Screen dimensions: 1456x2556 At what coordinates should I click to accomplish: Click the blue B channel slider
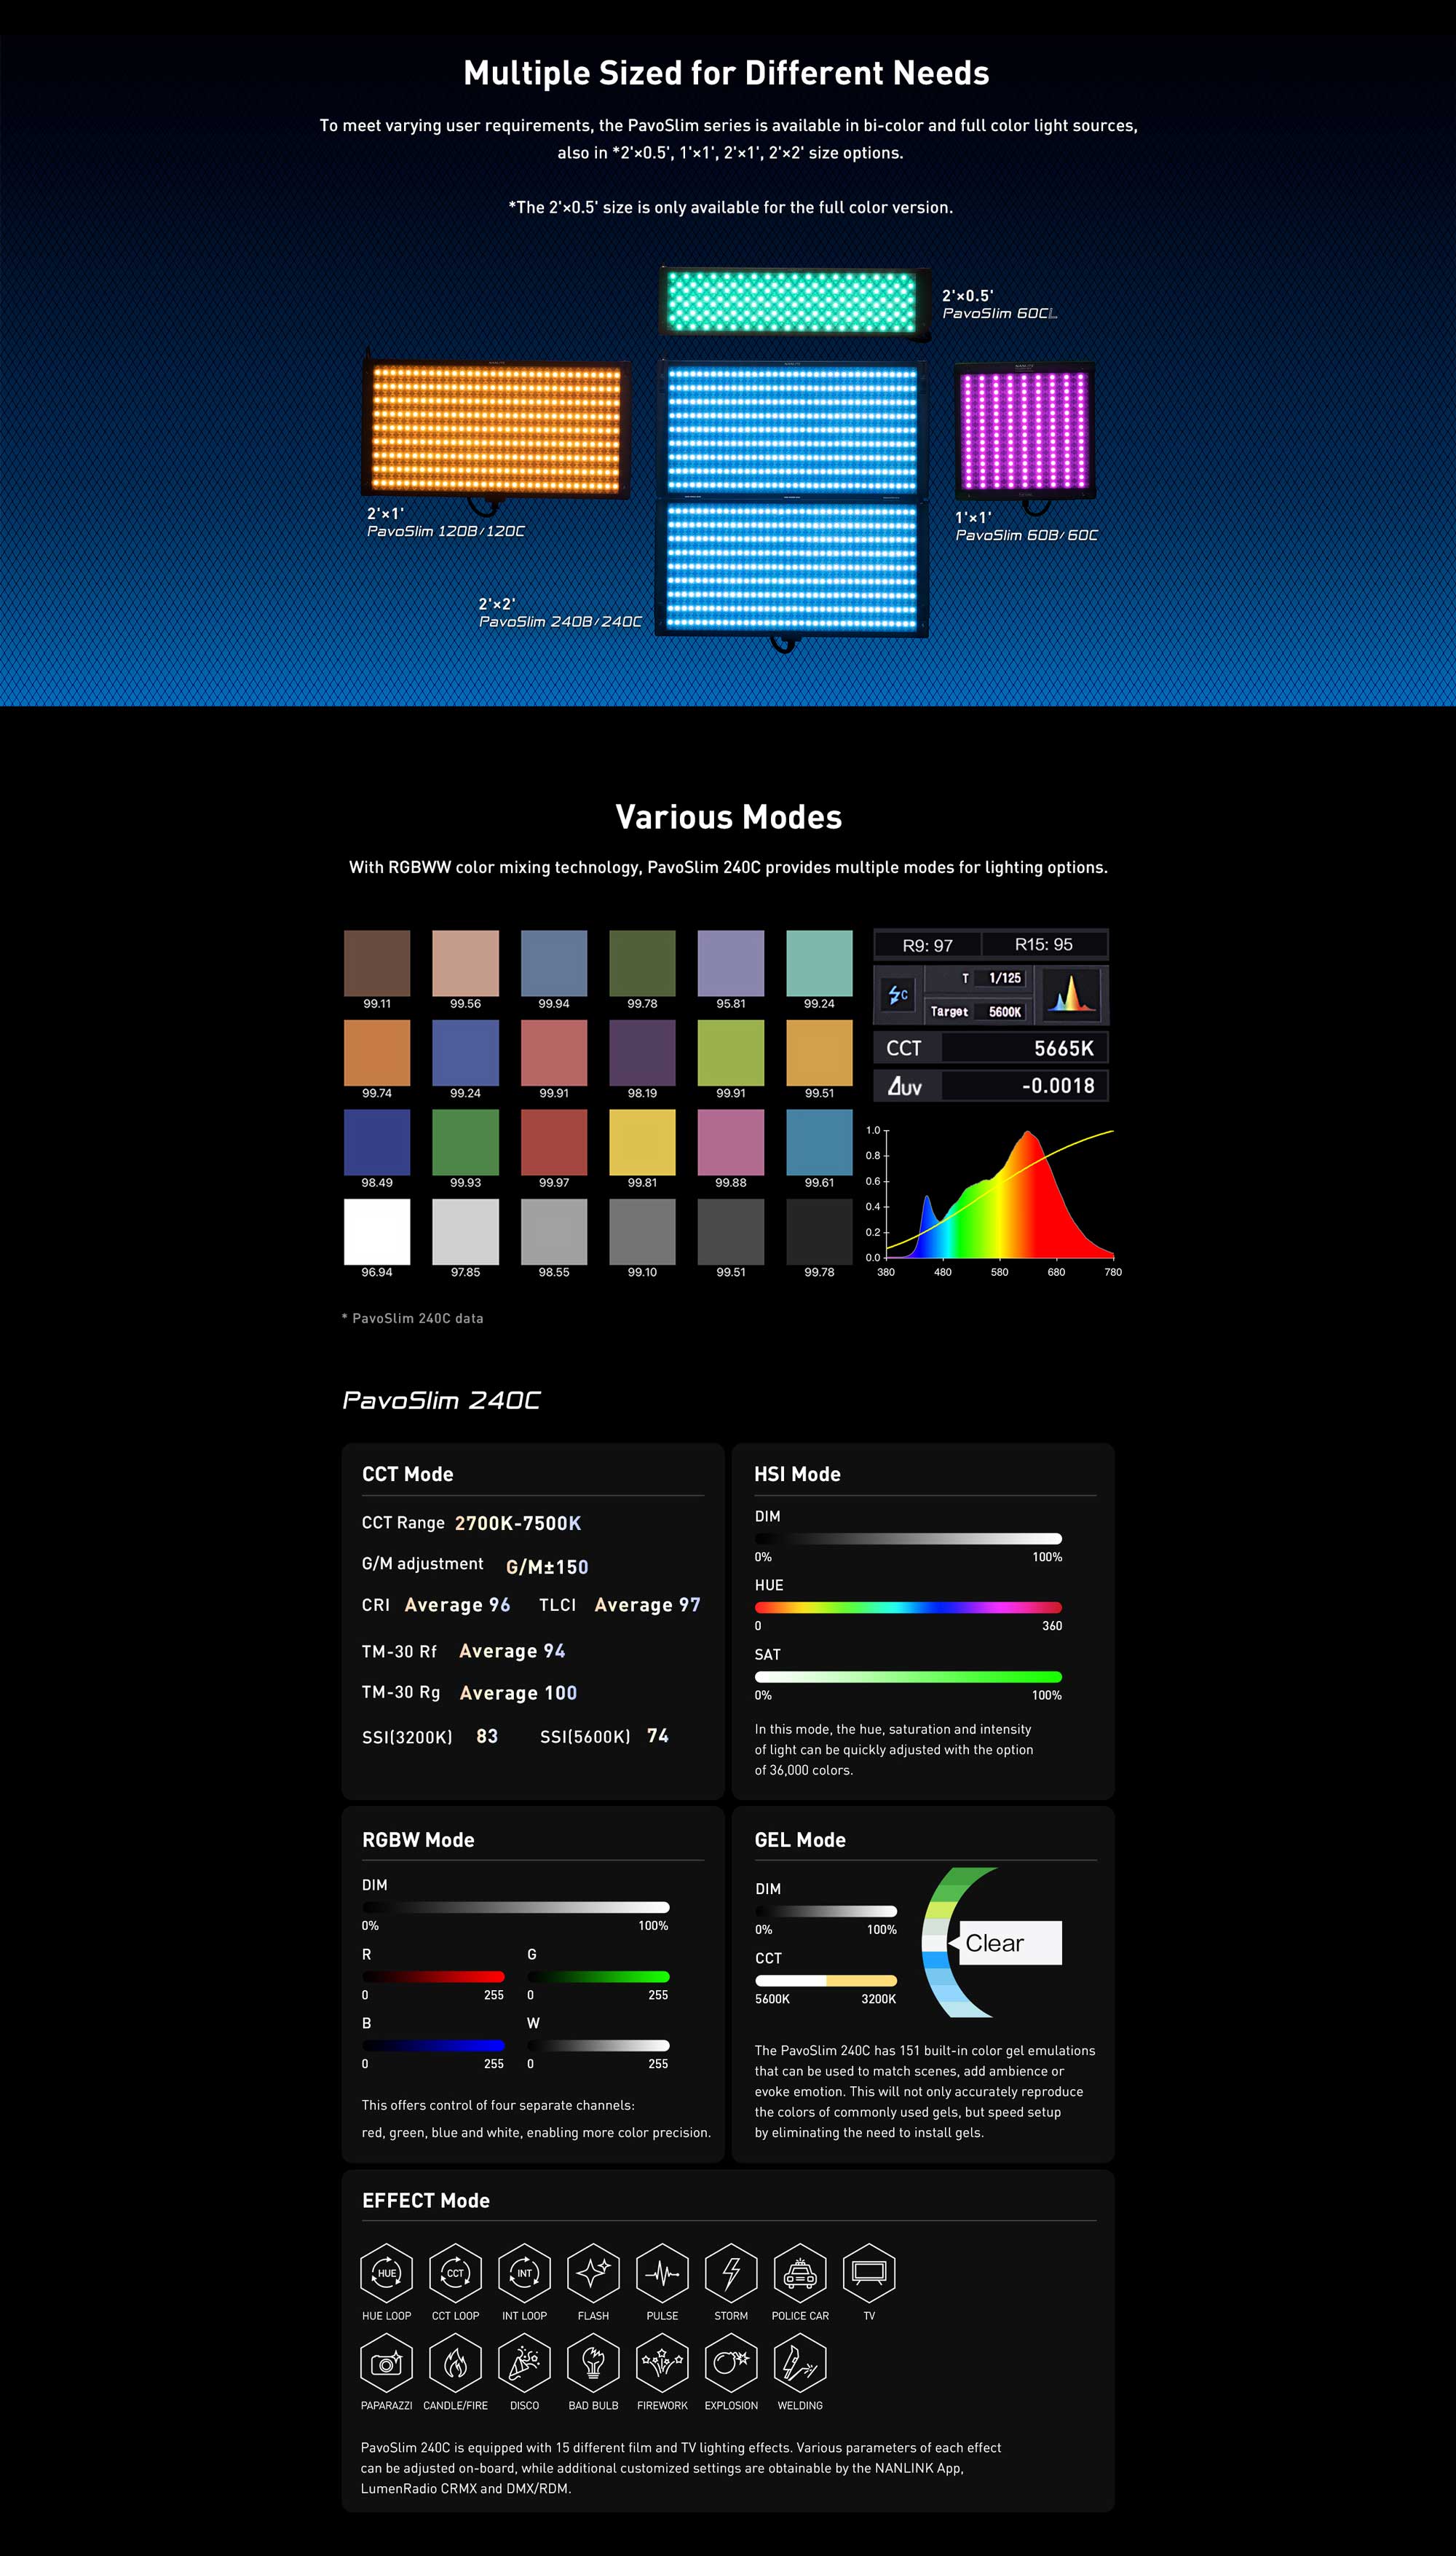coord(433,2045)
